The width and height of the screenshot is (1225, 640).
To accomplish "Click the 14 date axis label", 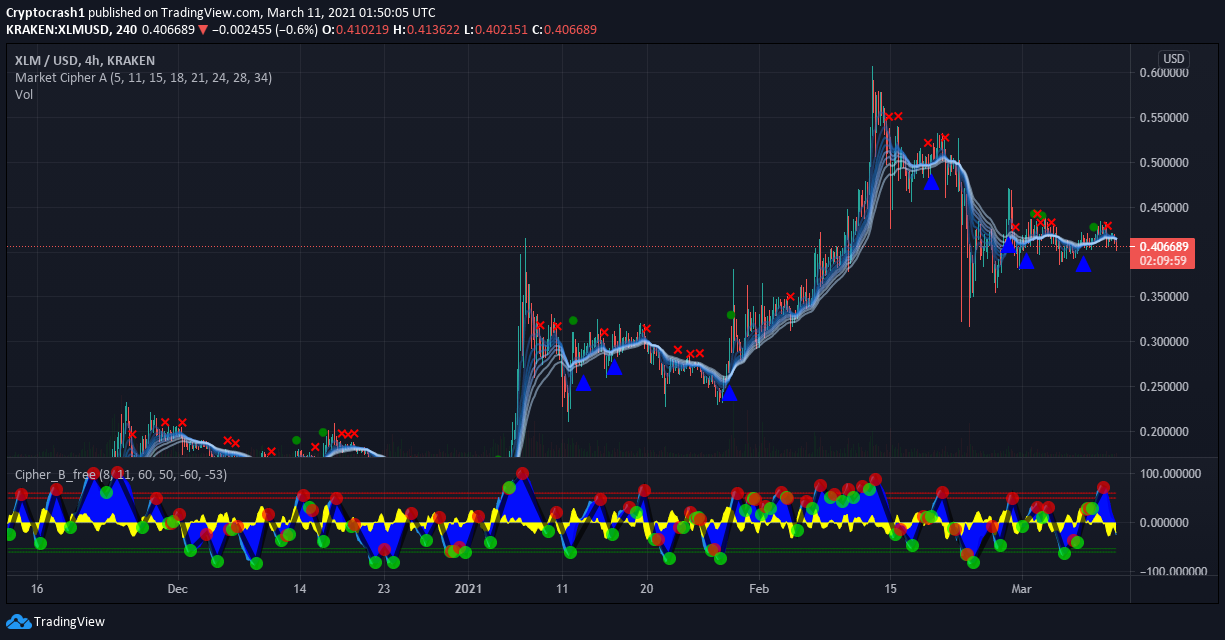I will (x=300, y=589).
